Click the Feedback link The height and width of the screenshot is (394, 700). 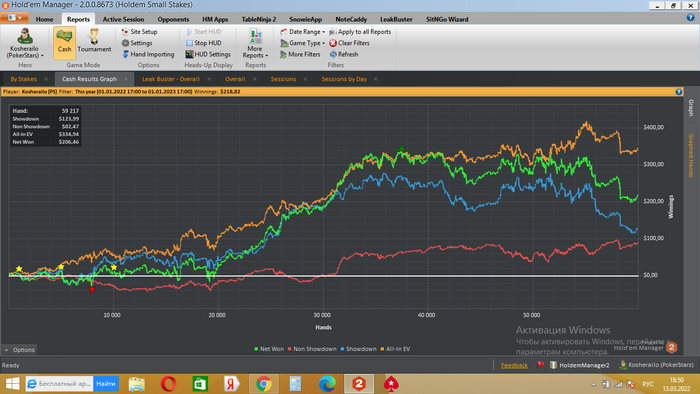click(514, 365)
